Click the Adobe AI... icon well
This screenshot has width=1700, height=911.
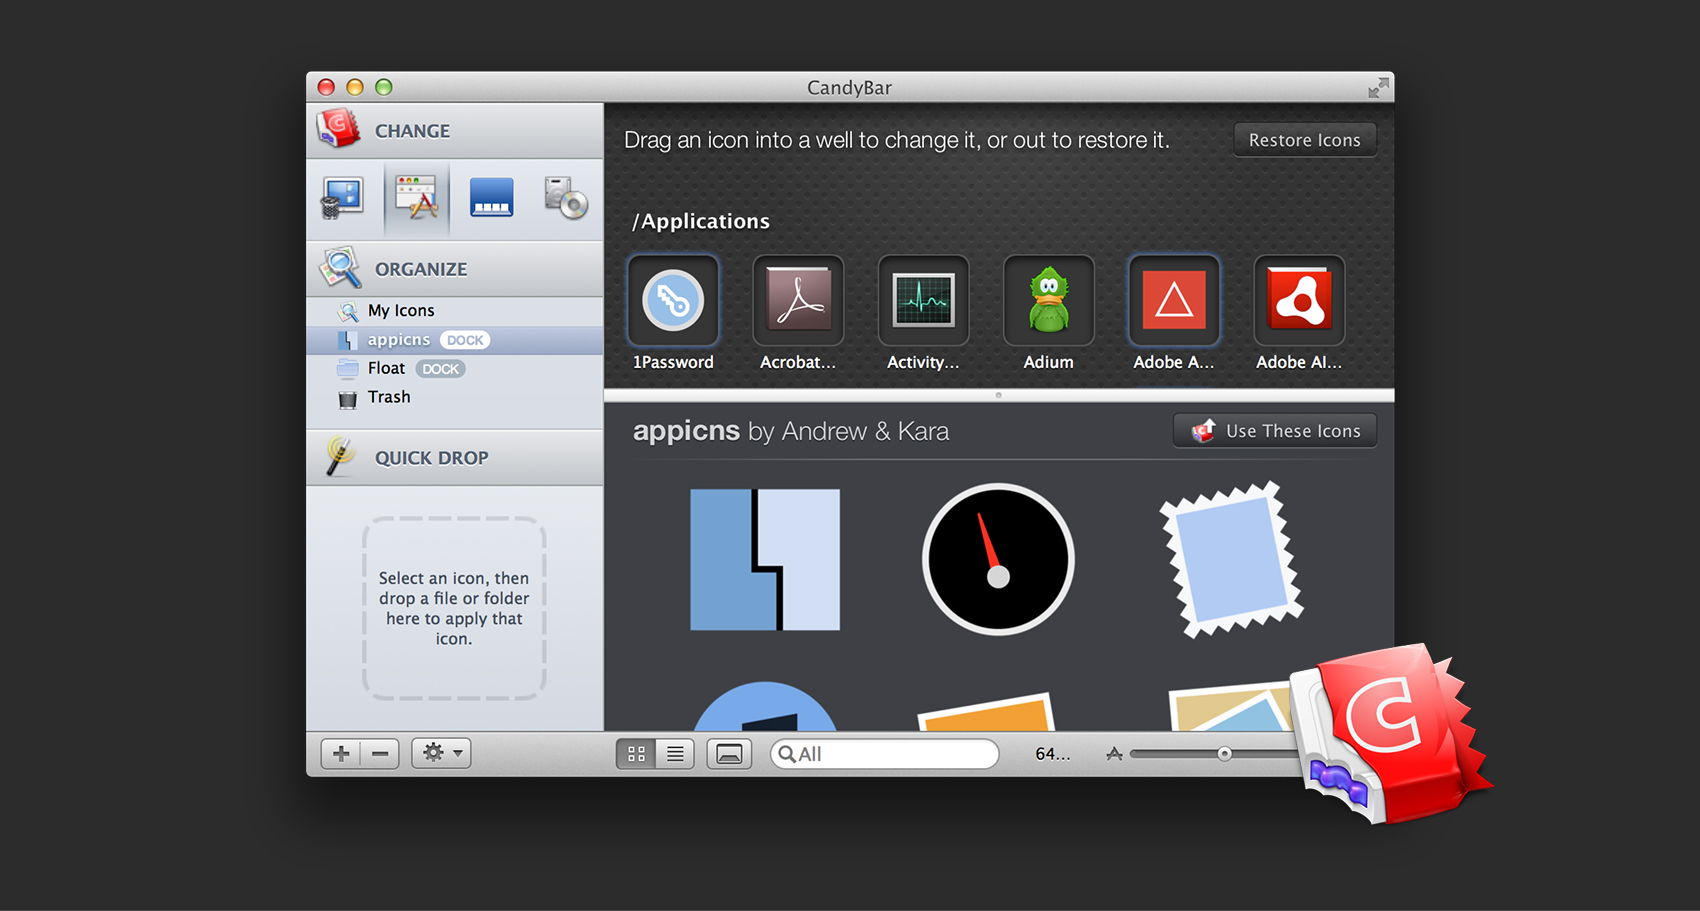[1299, 300]
